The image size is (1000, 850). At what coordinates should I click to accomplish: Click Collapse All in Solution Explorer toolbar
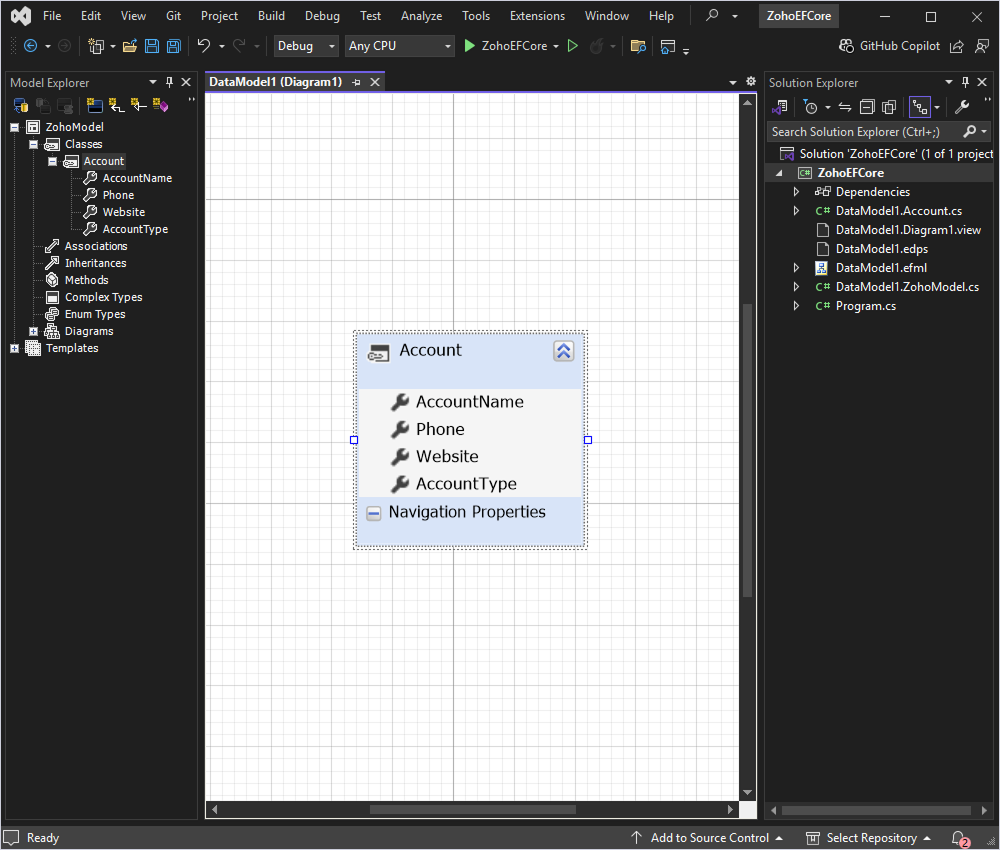point(866,107)
